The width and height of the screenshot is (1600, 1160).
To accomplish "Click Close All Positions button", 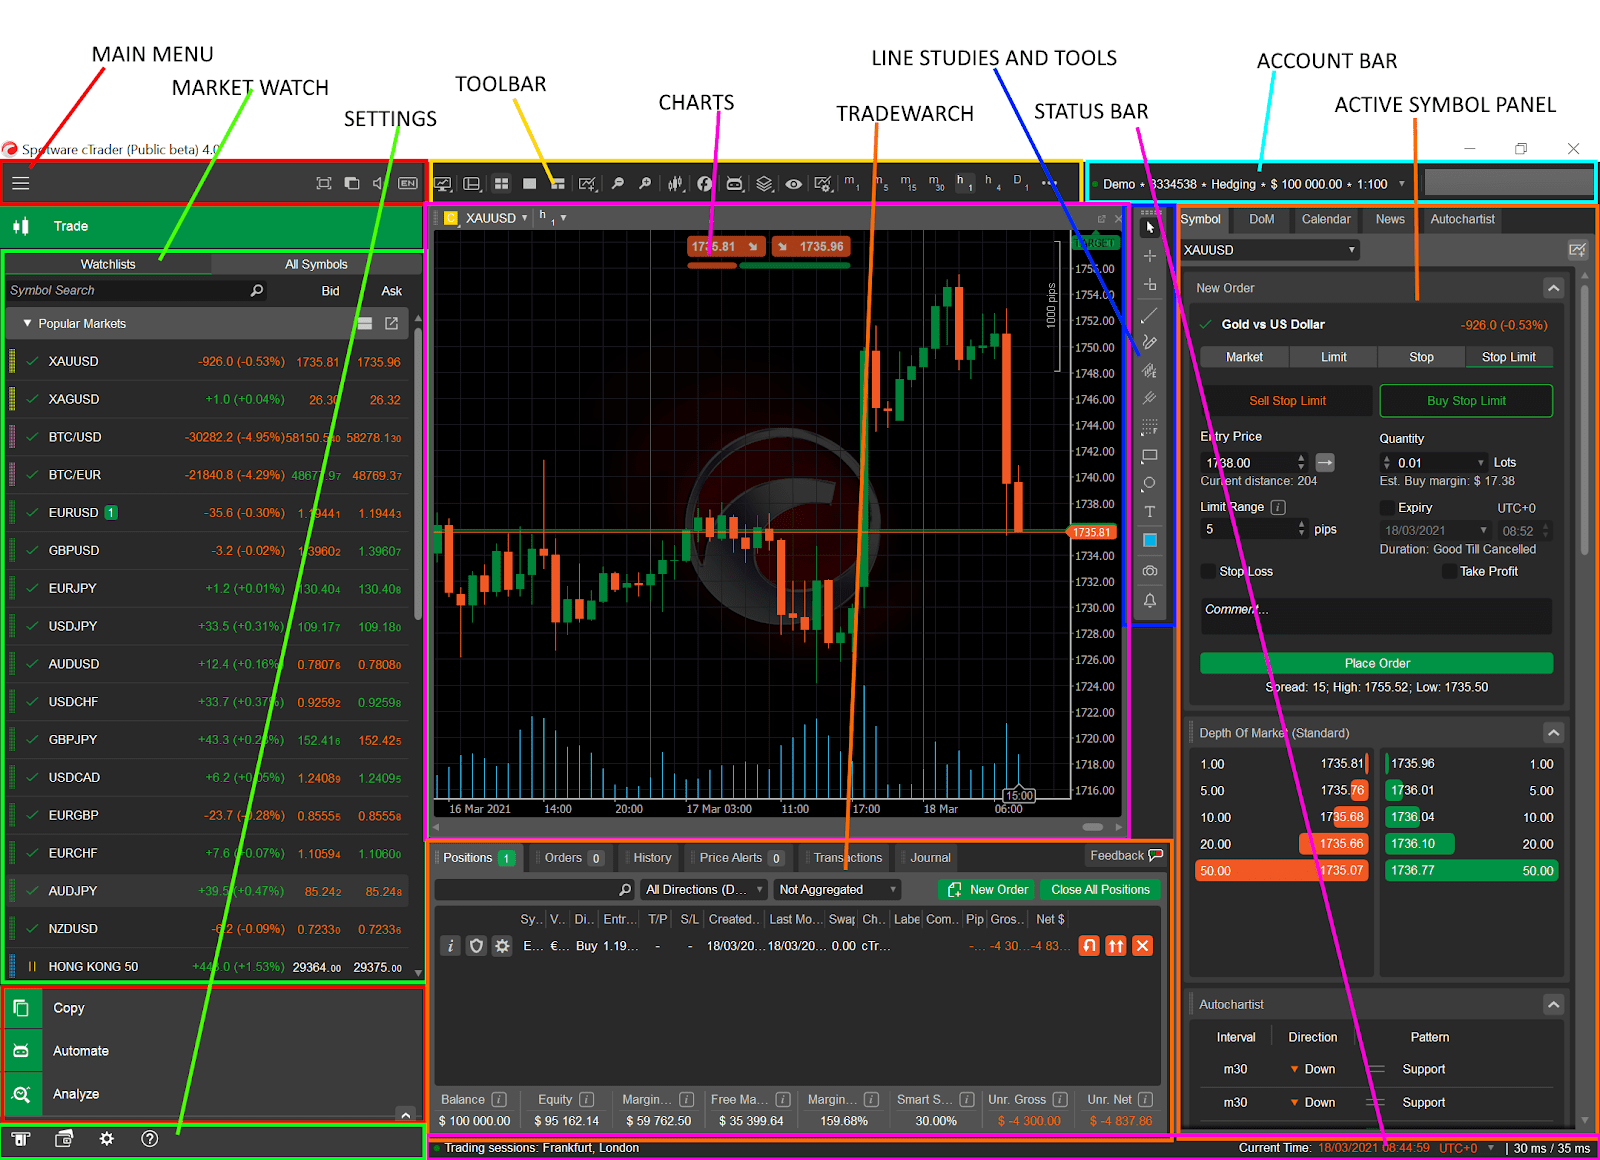I will tap(1100, 890).
